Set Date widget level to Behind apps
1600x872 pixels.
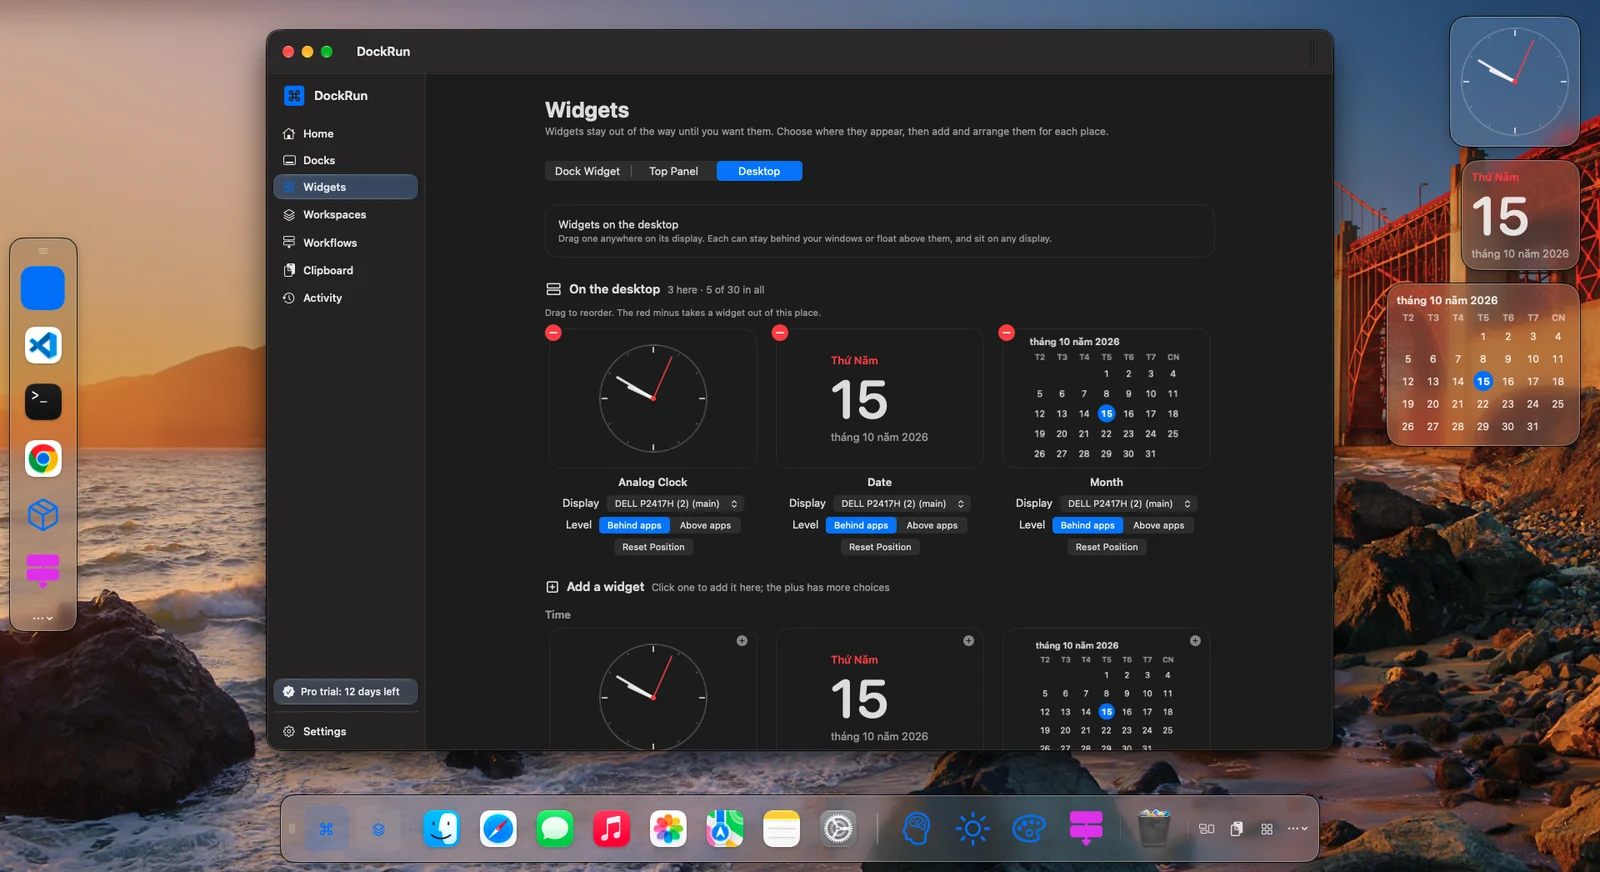point(861,525)
